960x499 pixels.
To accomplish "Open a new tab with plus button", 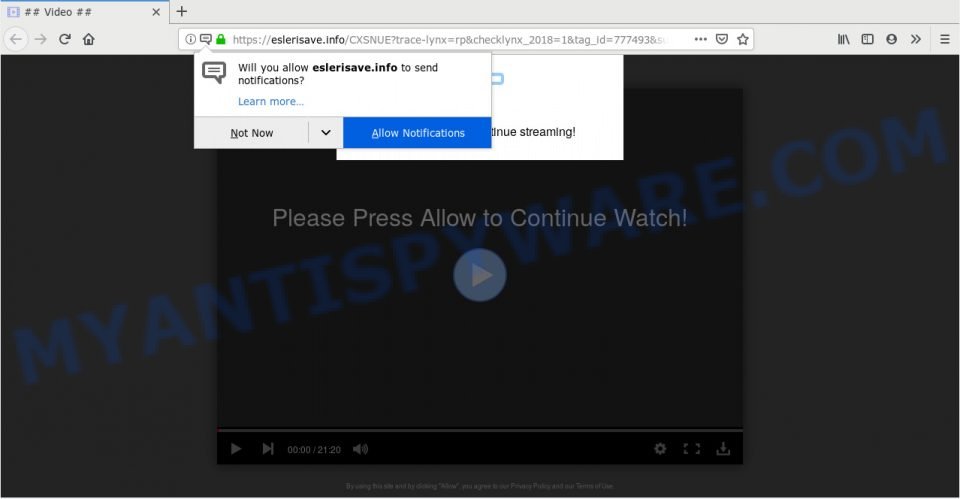I will pyautogui.click(x=182, y=12).
